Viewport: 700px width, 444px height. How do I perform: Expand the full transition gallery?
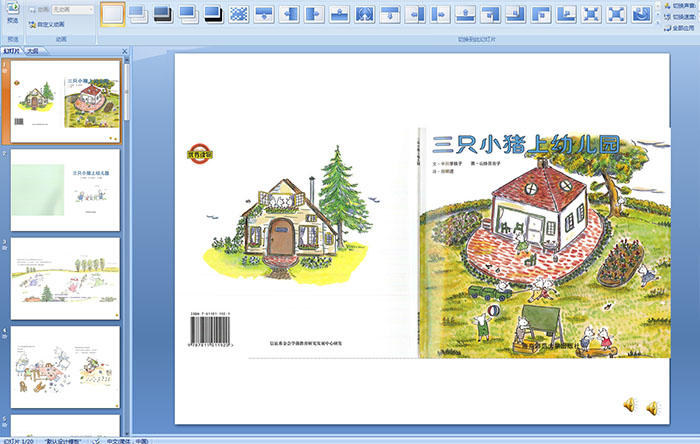point(658,23)
